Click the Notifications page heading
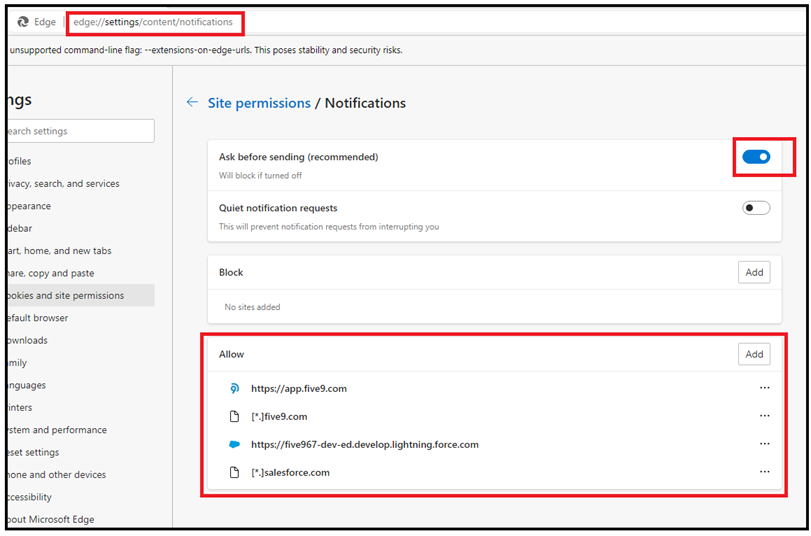The image size is (811, 536). tap(365, 103)
